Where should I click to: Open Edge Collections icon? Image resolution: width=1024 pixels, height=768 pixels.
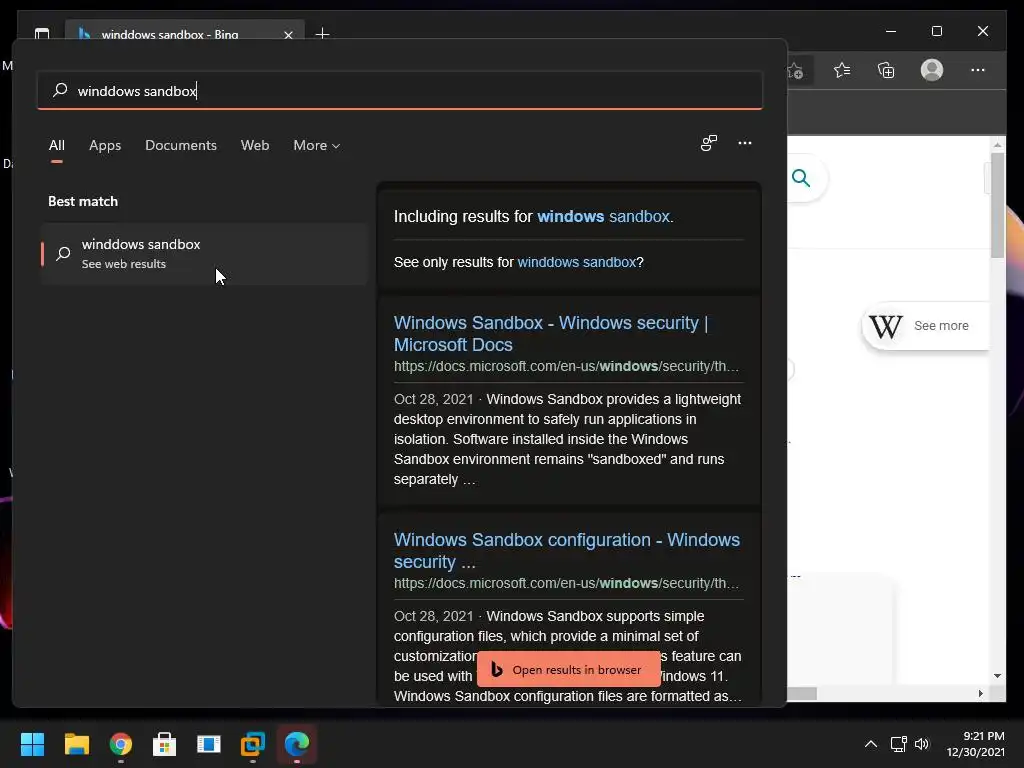[886, 70]
